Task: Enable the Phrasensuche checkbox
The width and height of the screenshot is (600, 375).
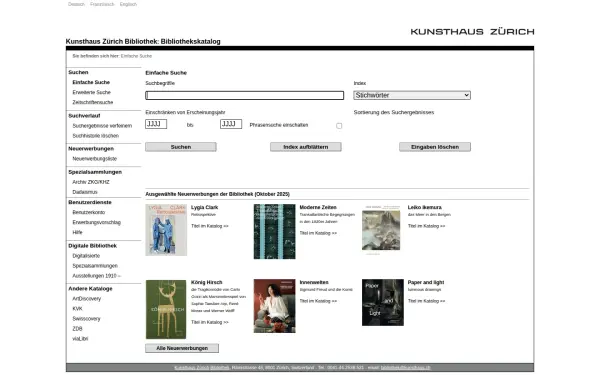Action: (339, 126)
